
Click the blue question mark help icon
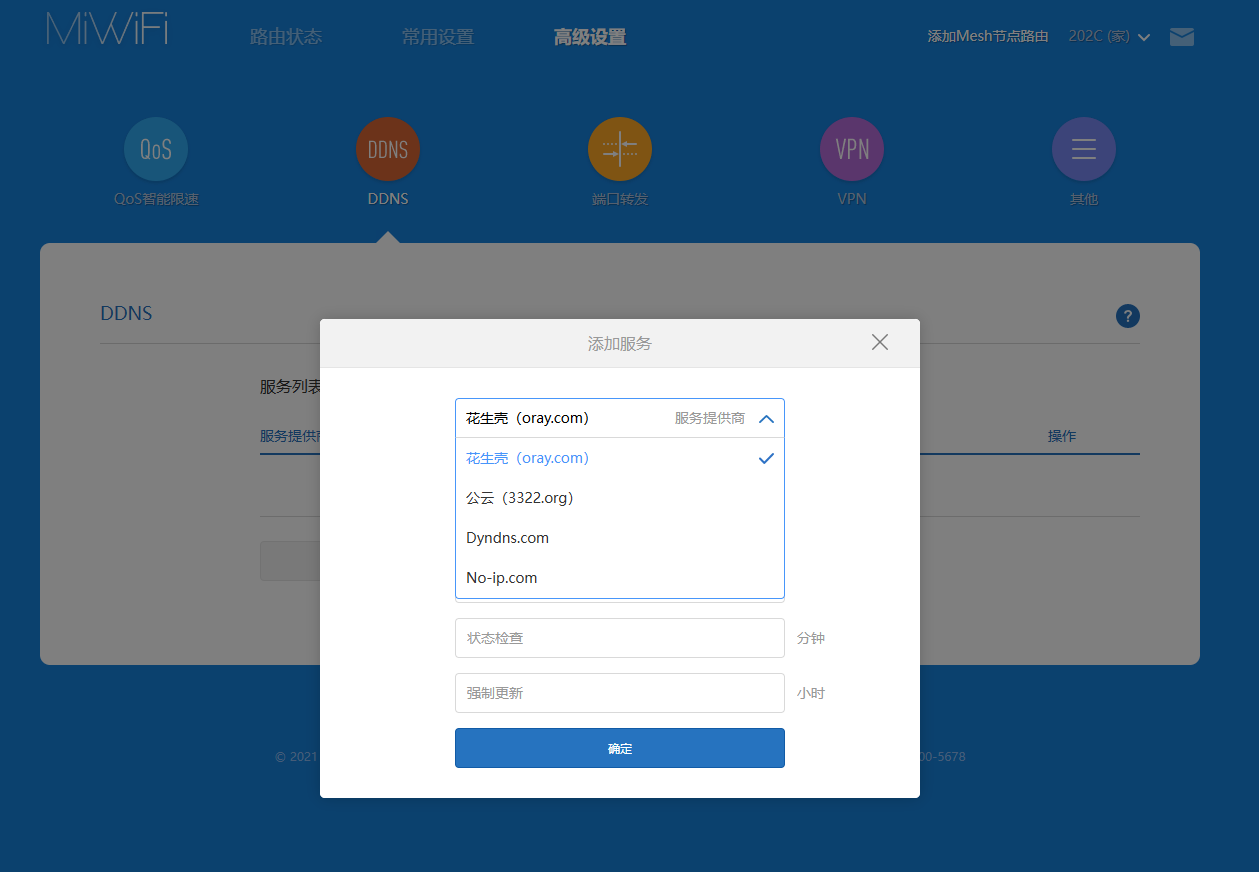click(x=1127, y=316)
